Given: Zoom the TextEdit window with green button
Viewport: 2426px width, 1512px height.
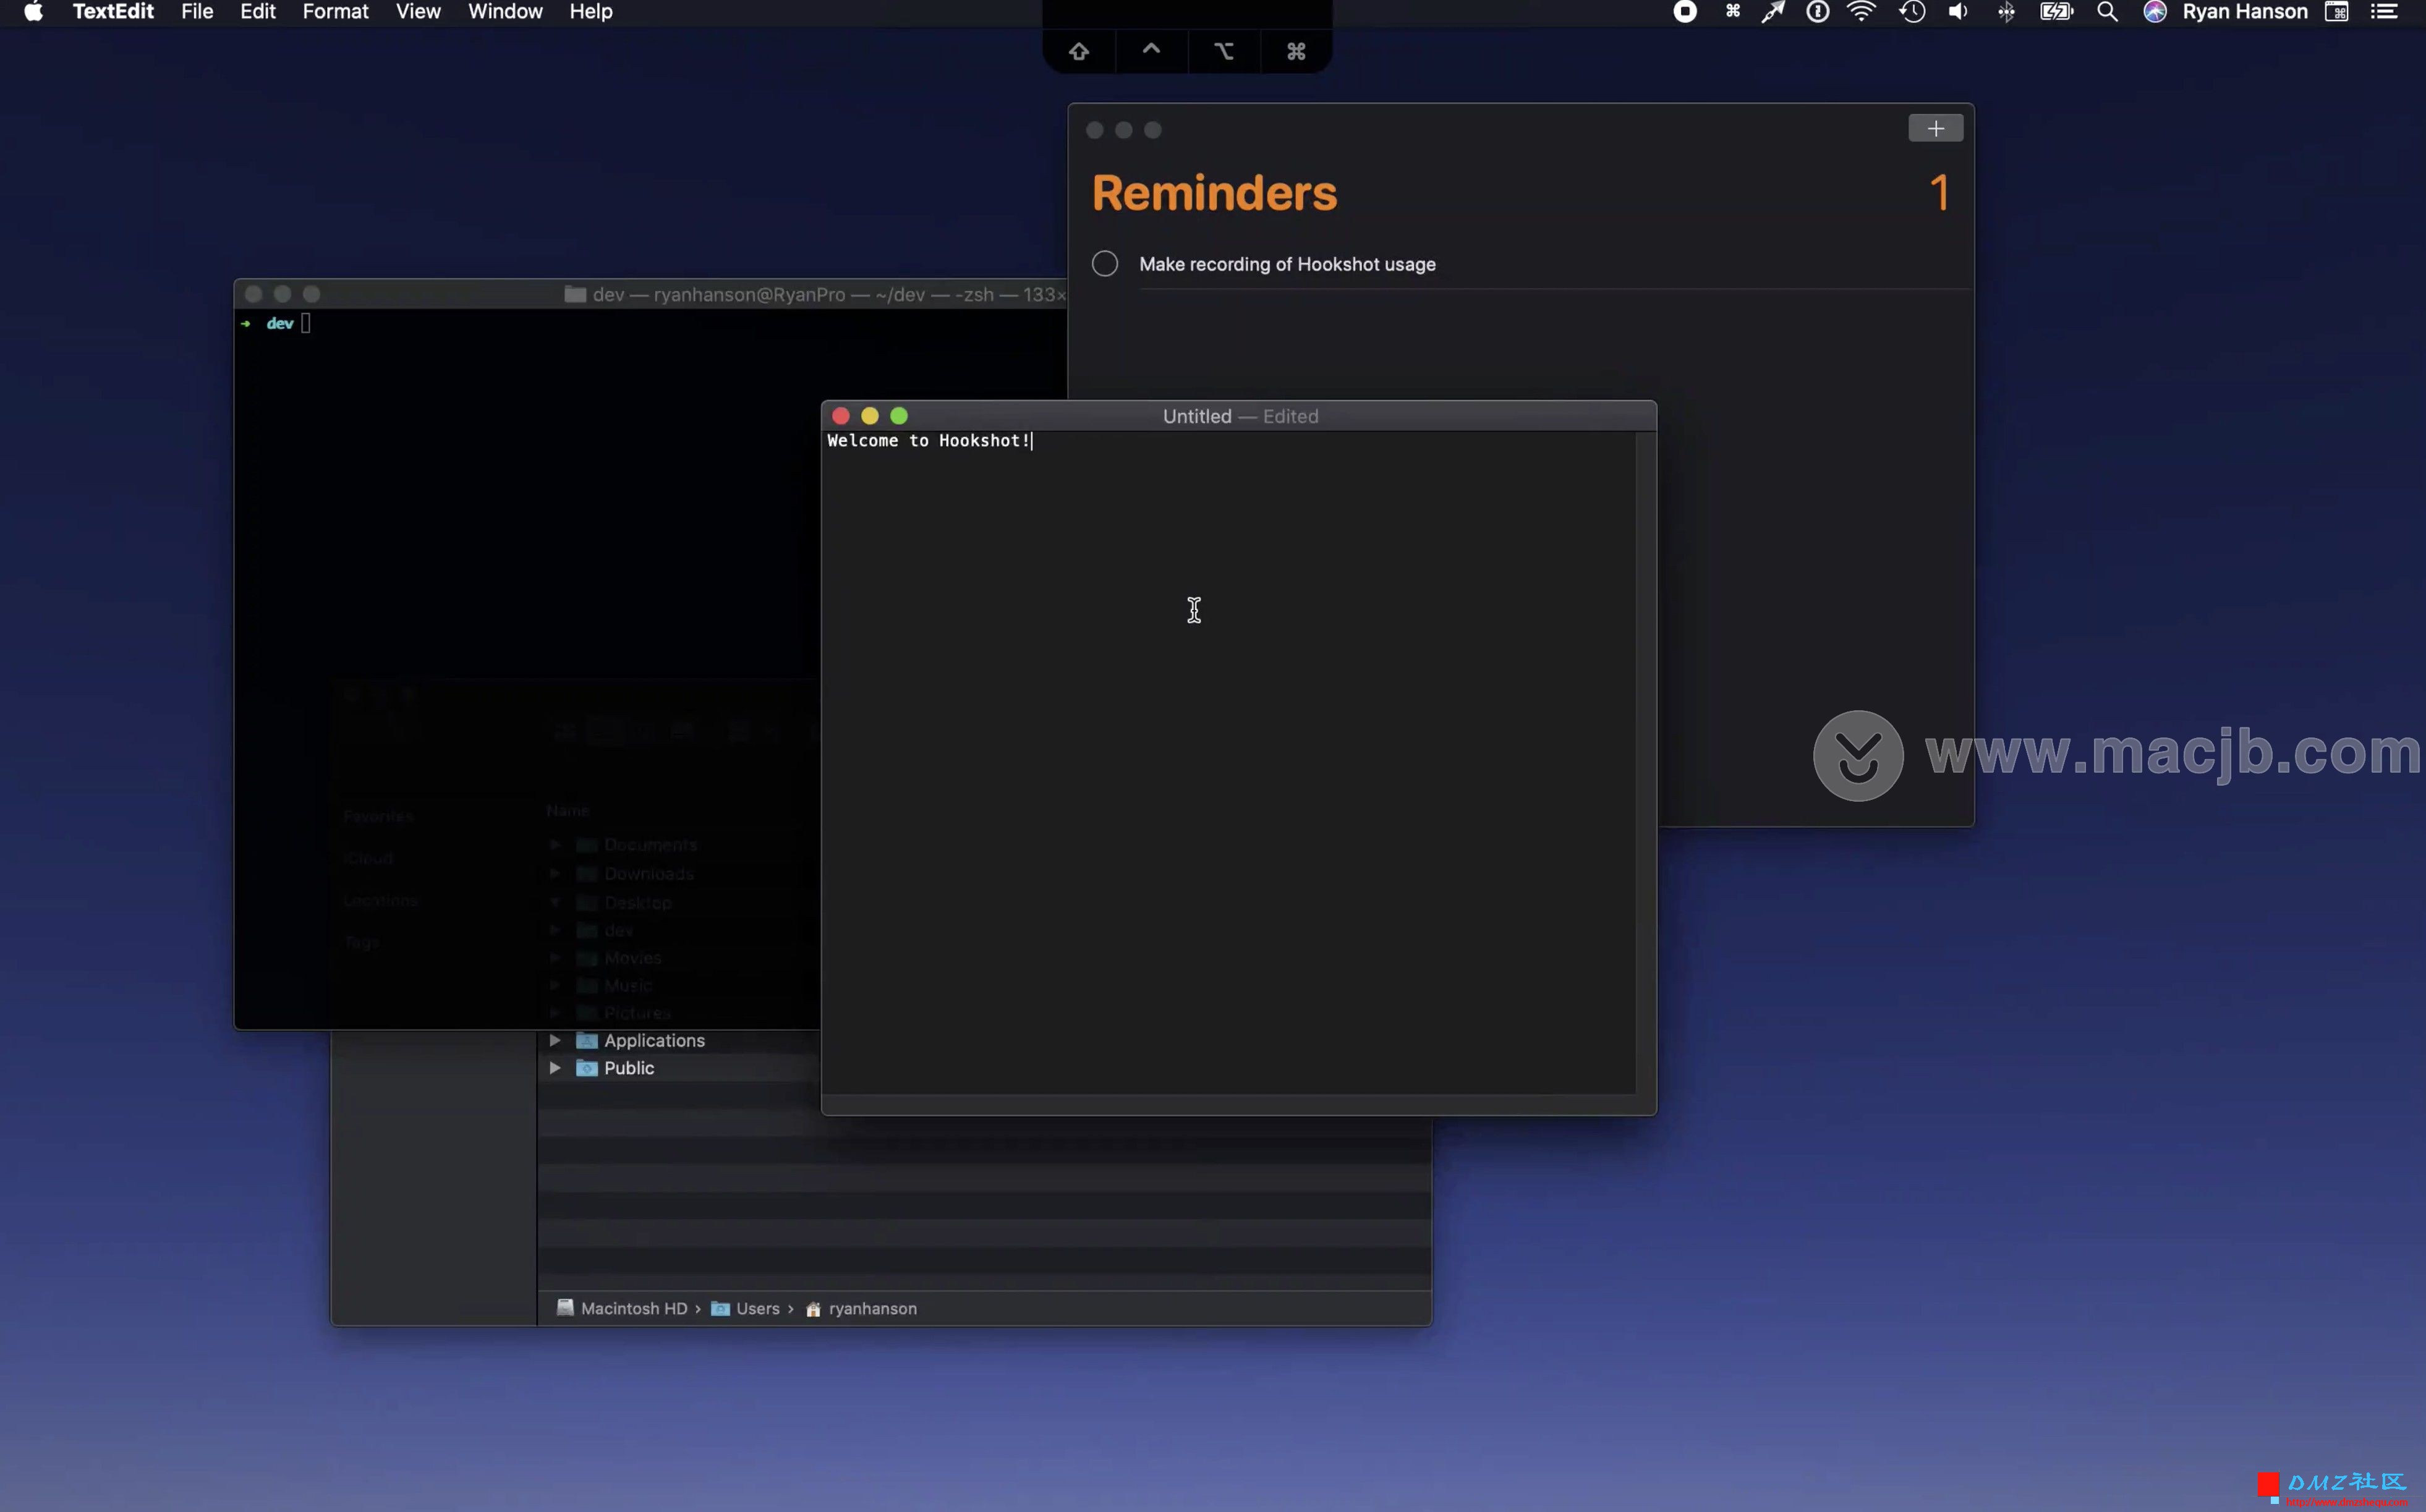Looking at the screenshot, I should (898, 416).
